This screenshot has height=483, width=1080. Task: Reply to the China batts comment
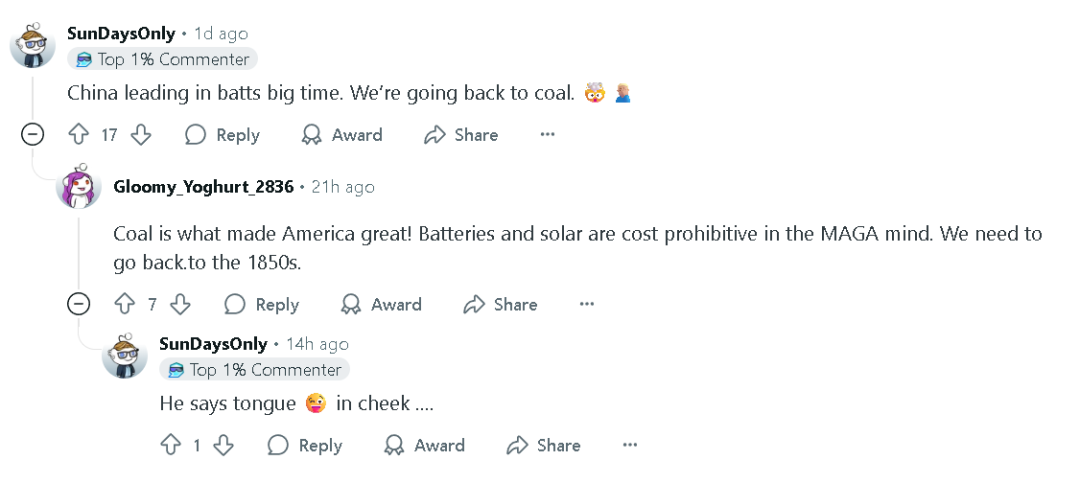(223, 135)
